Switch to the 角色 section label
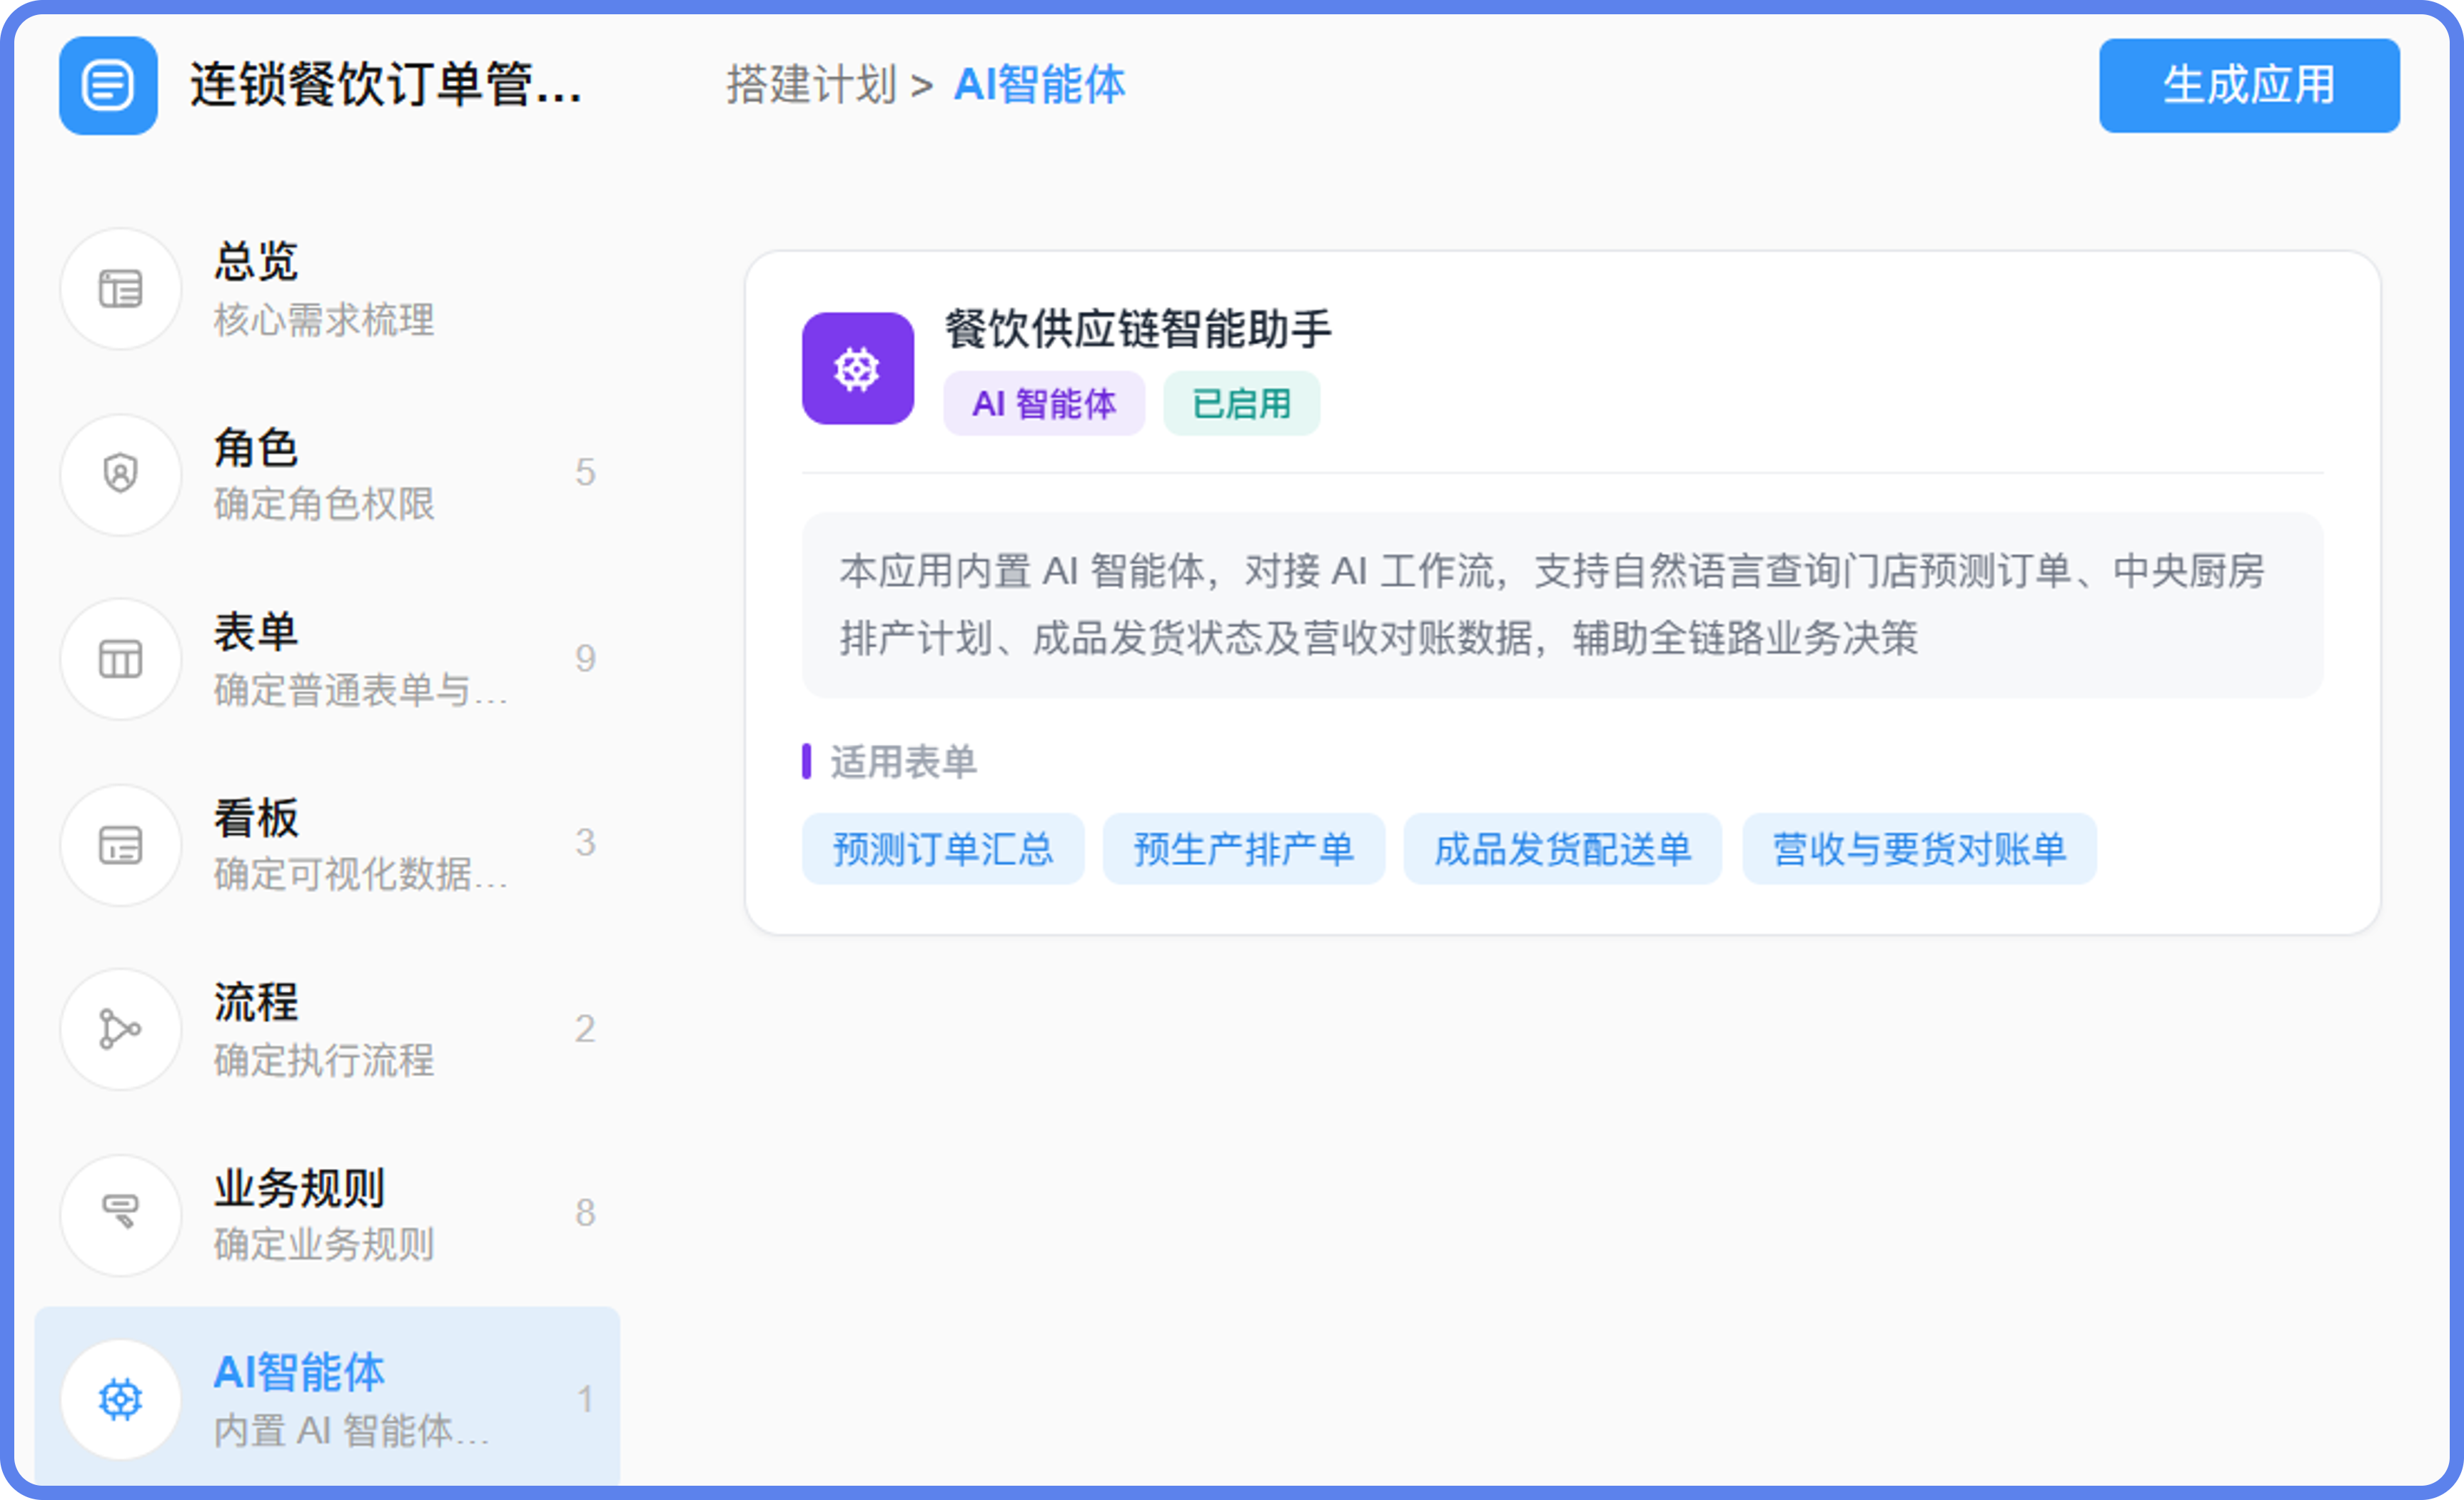This screenshot has width=2464, height=1500. (x=256, y=447)
